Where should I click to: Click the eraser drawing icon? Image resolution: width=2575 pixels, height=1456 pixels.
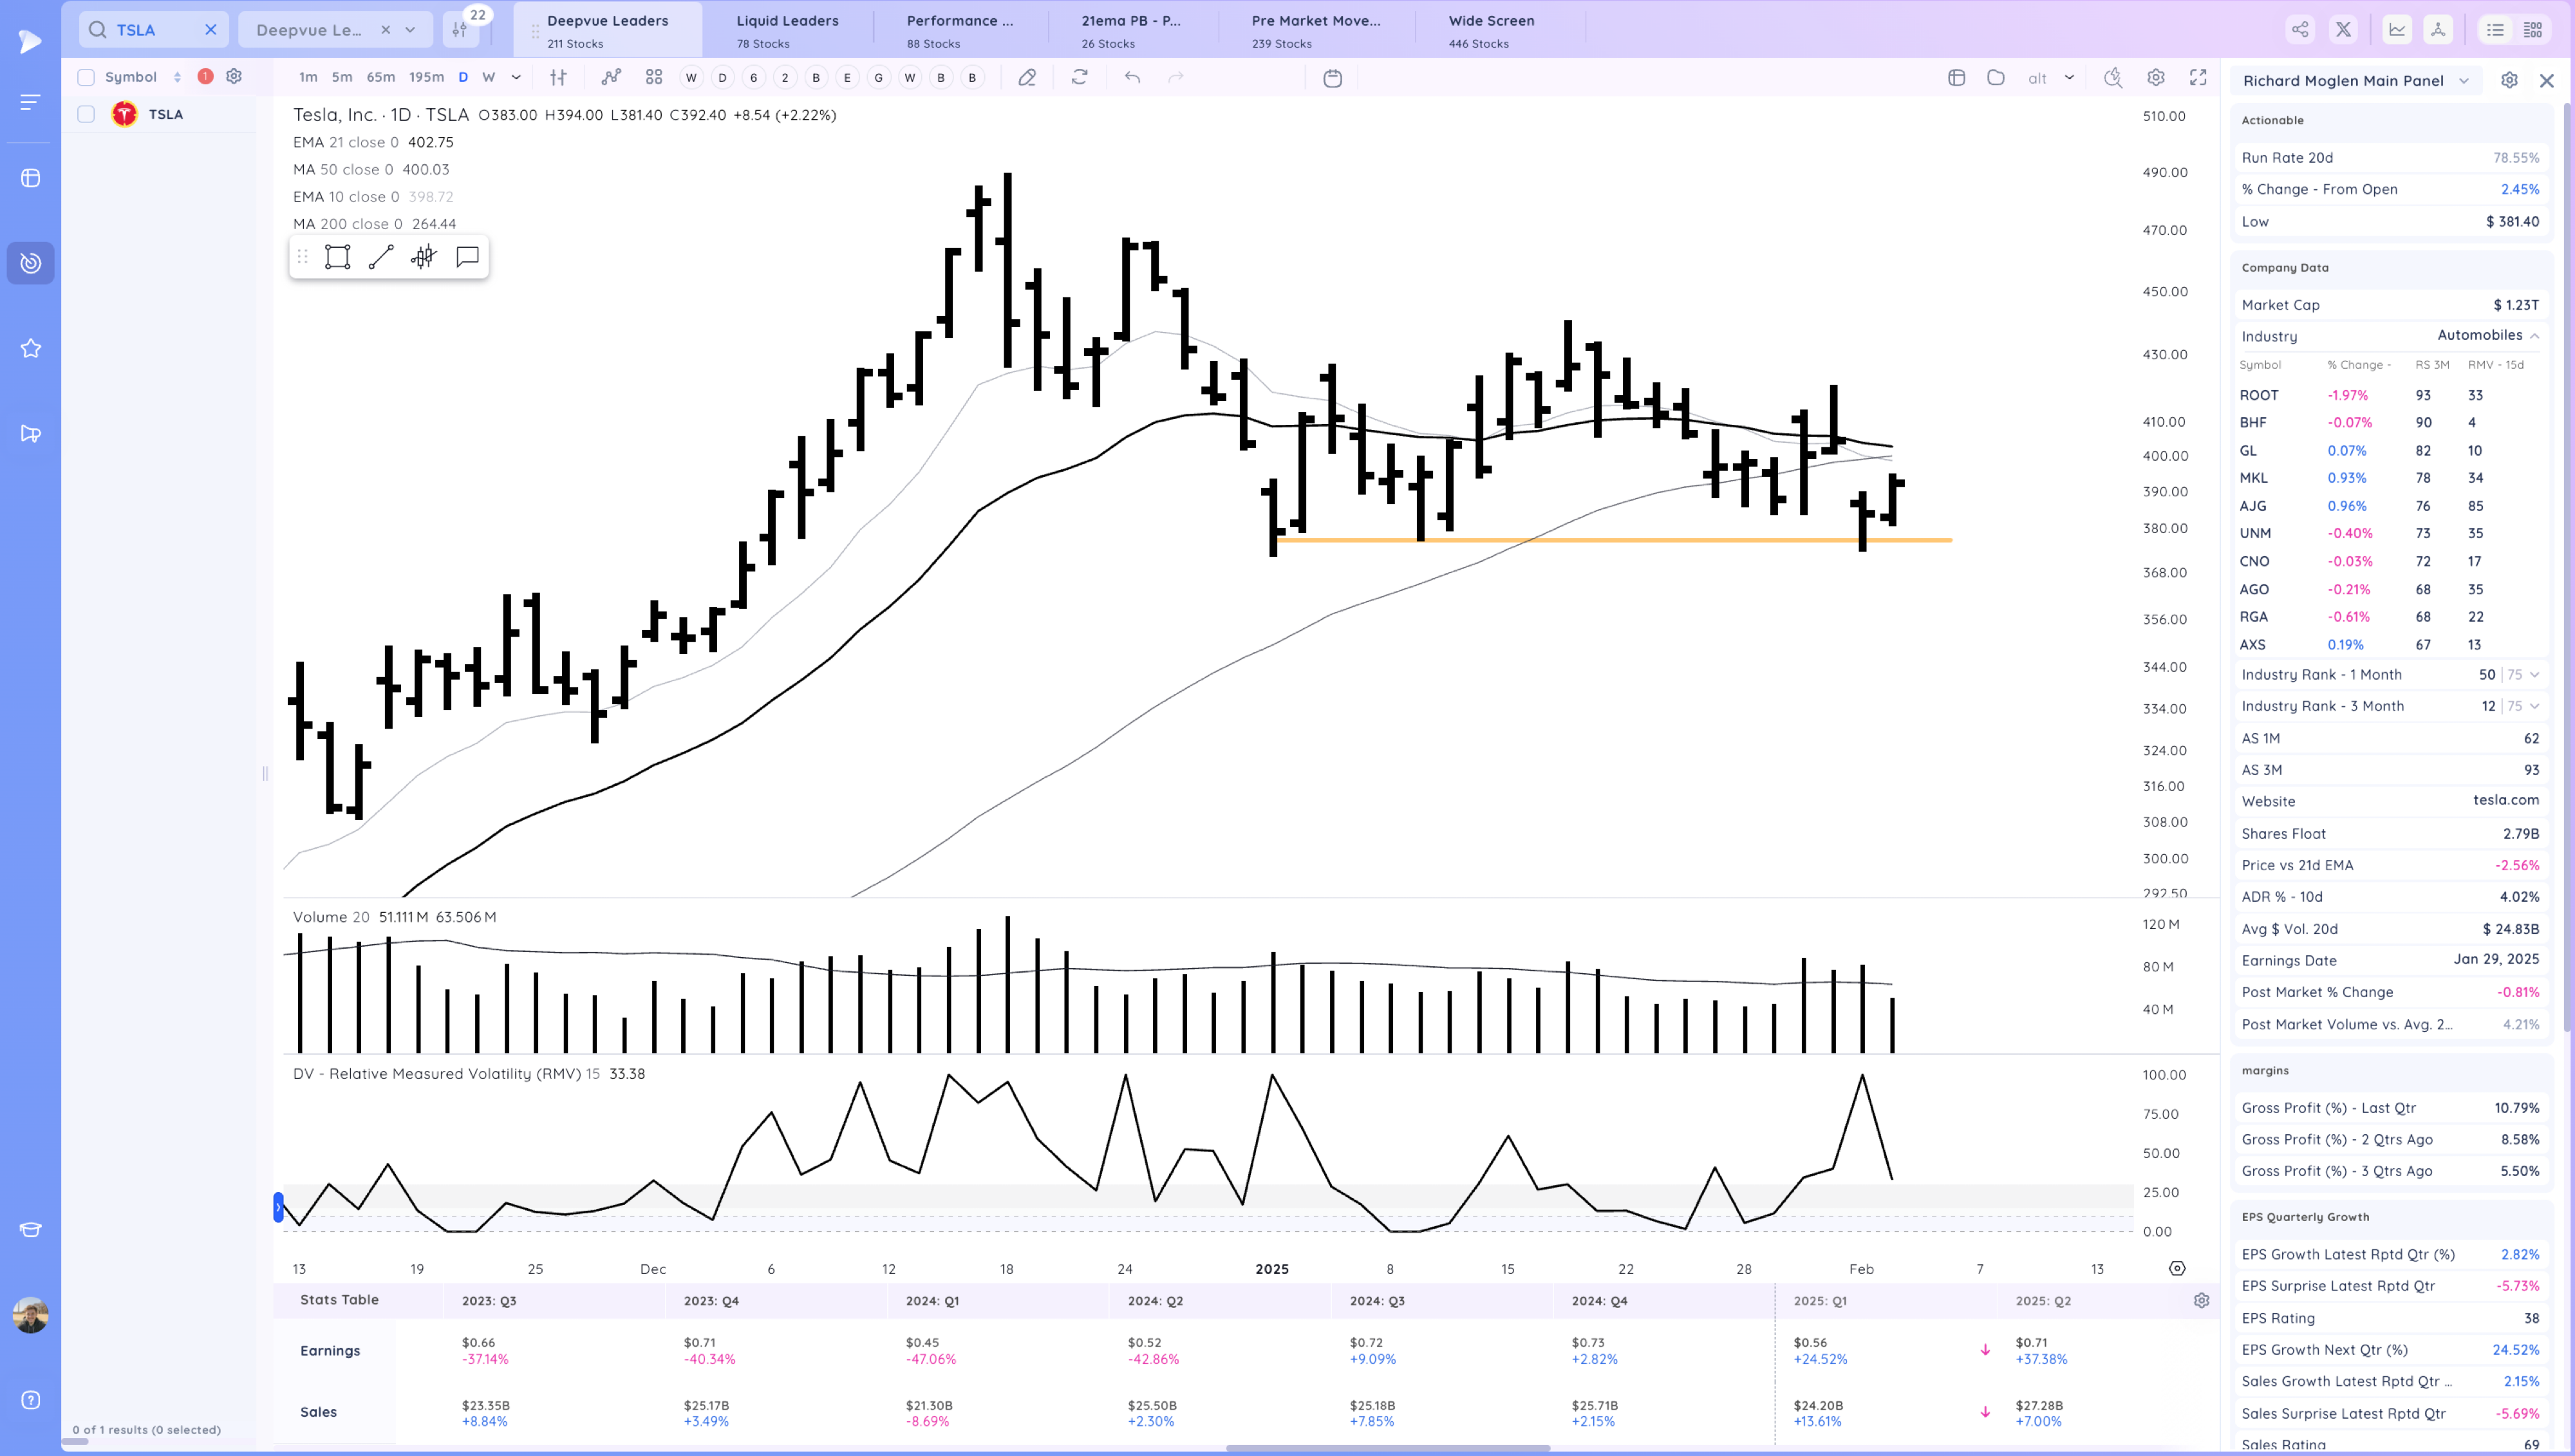pyautogui.click(x=1027, y=78)
